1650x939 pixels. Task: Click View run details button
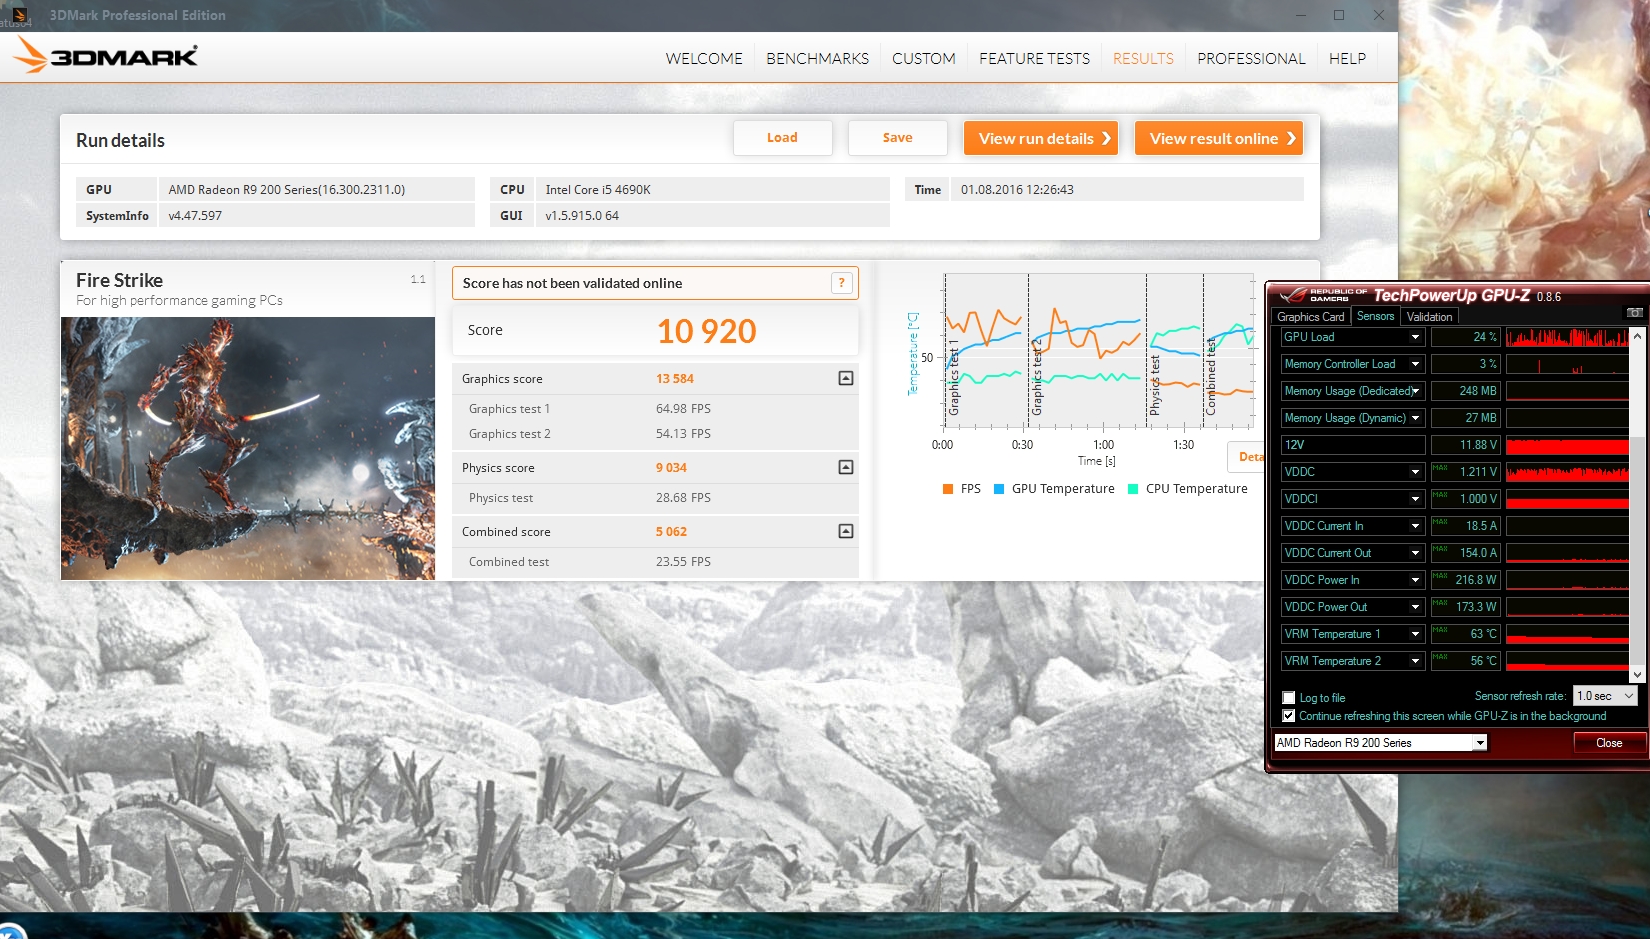1041,138
